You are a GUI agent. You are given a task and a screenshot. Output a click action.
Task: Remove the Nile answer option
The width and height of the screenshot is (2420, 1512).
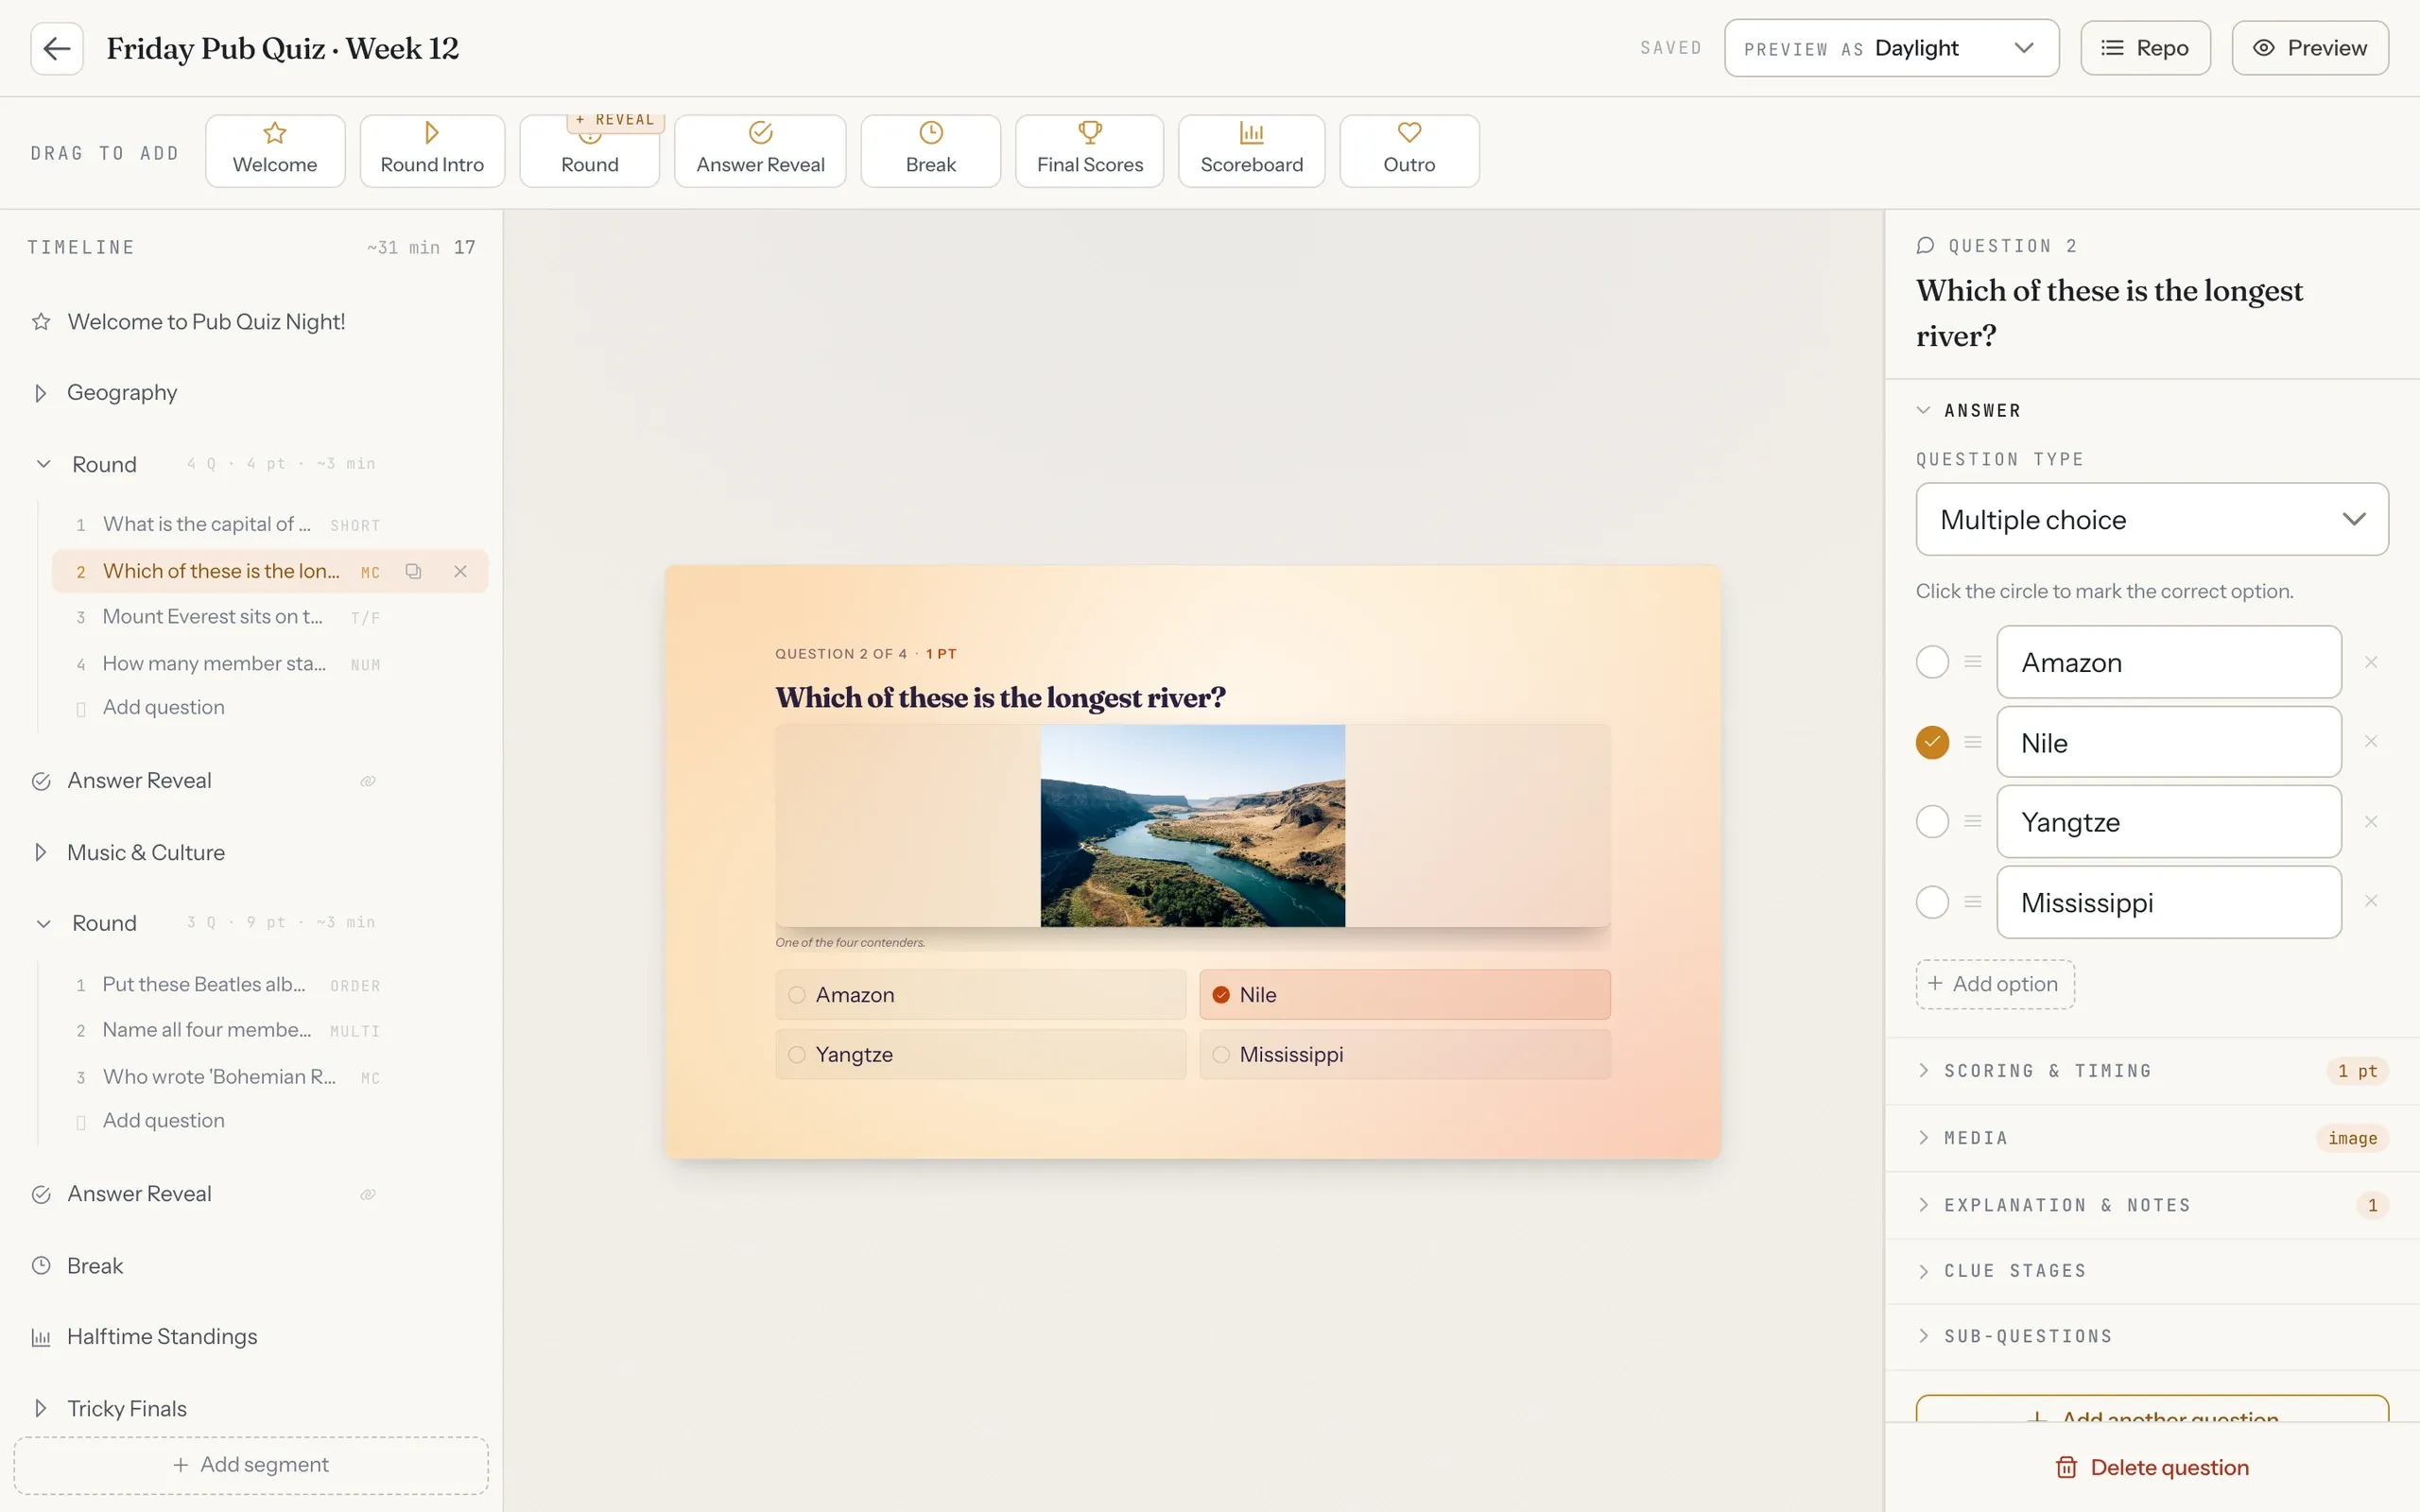[2371, 741]
